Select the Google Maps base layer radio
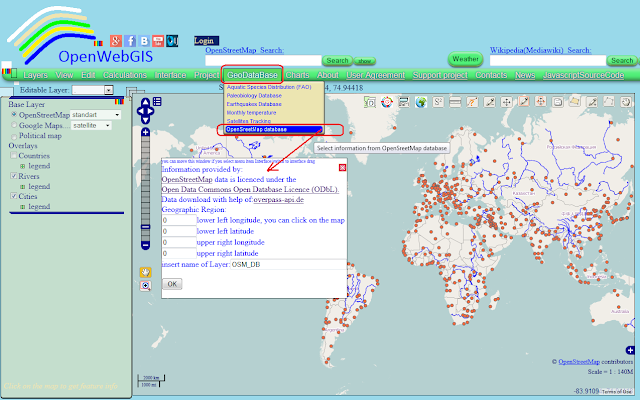The image size is (640, 400). 14,125
